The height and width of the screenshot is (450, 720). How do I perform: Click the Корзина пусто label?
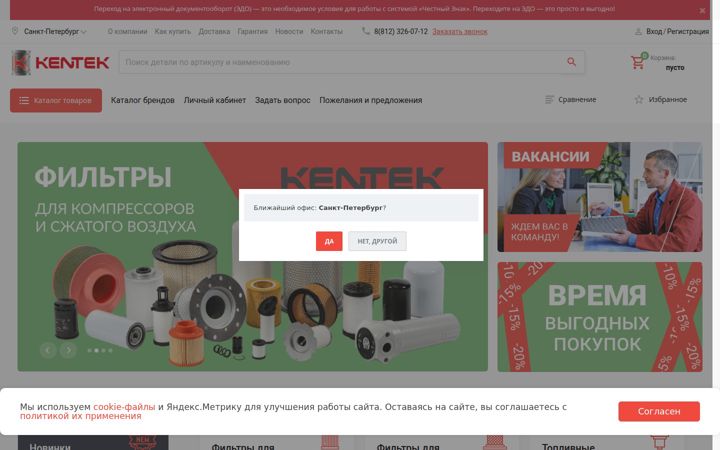pyautogui.click(x=667, y=62)
